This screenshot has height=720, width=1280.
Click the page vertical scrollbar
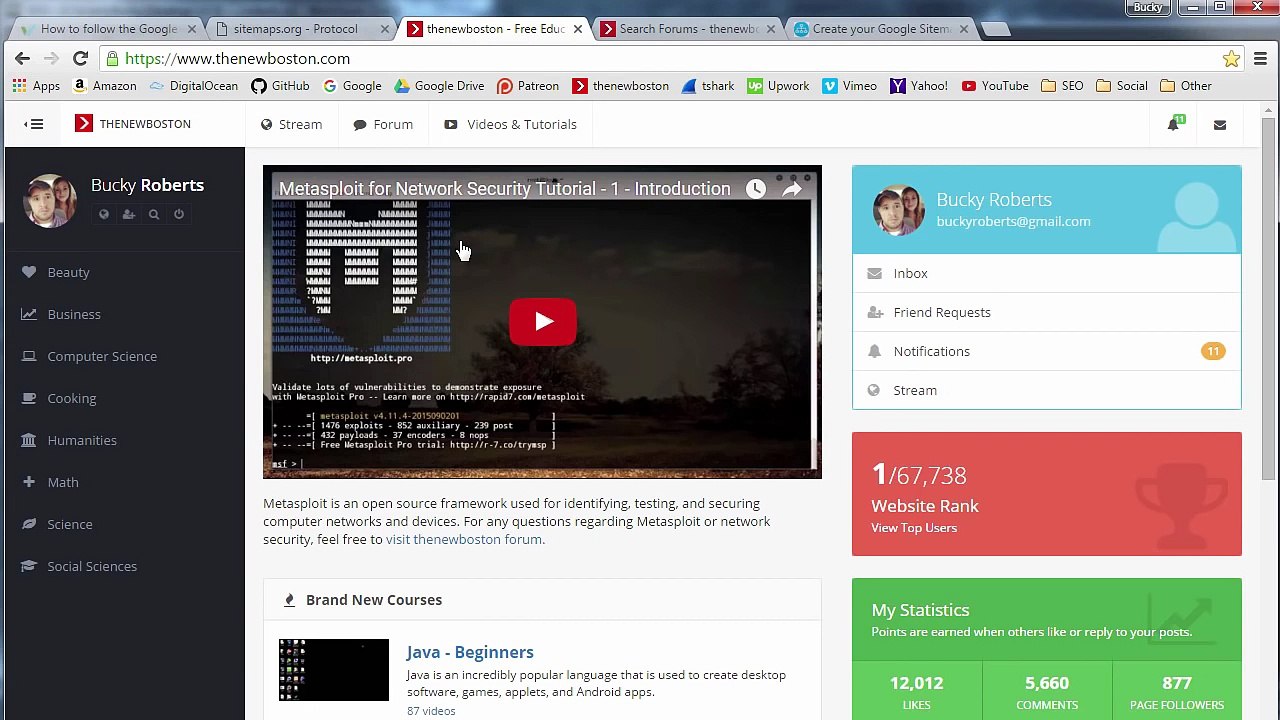point(1270,300)
